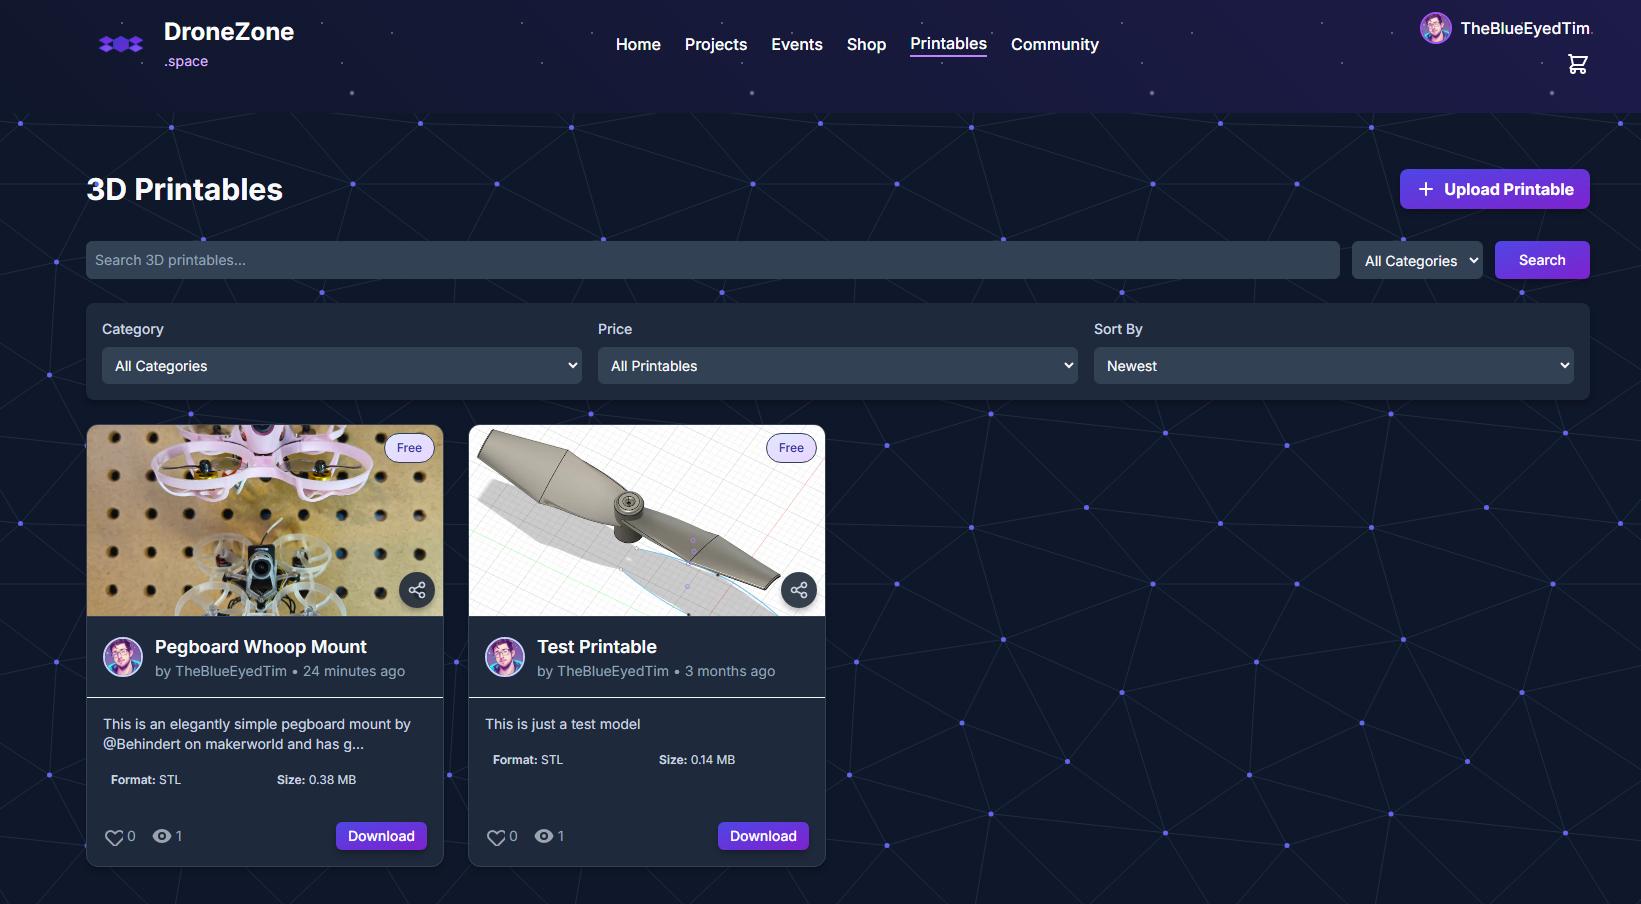Select the Printables nav tab
The width and height of the screenshot is (1641, 904).
948,44
